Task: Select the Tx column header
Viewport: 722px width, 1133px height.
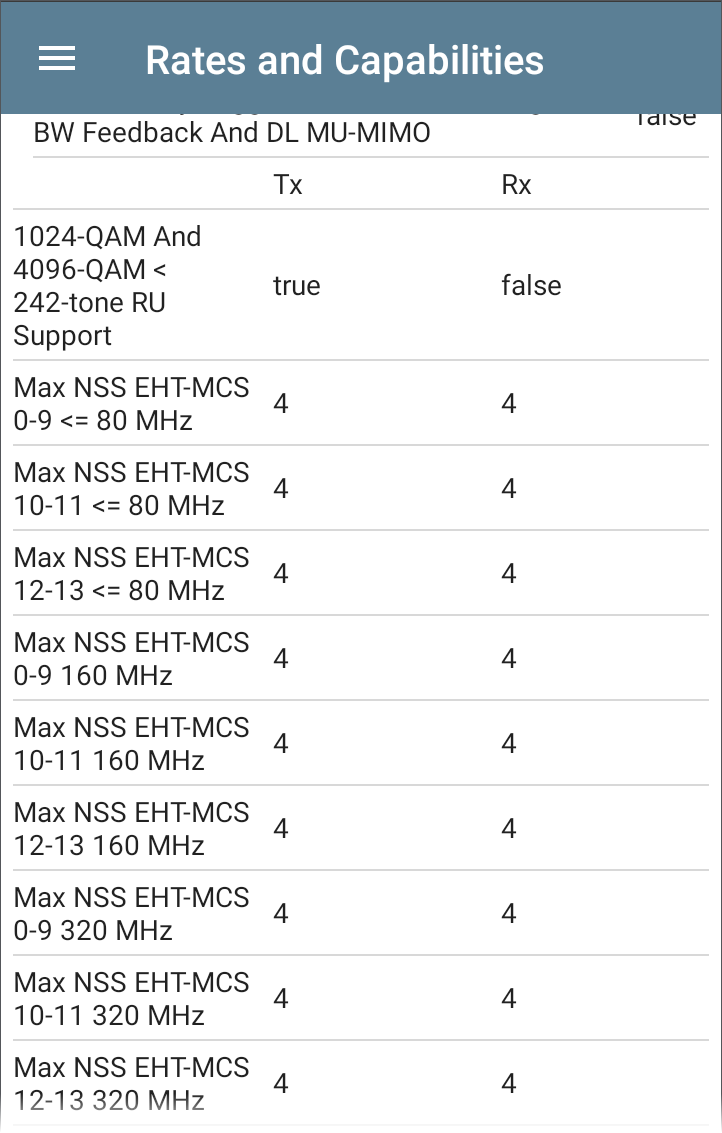Action: point(288,185)
